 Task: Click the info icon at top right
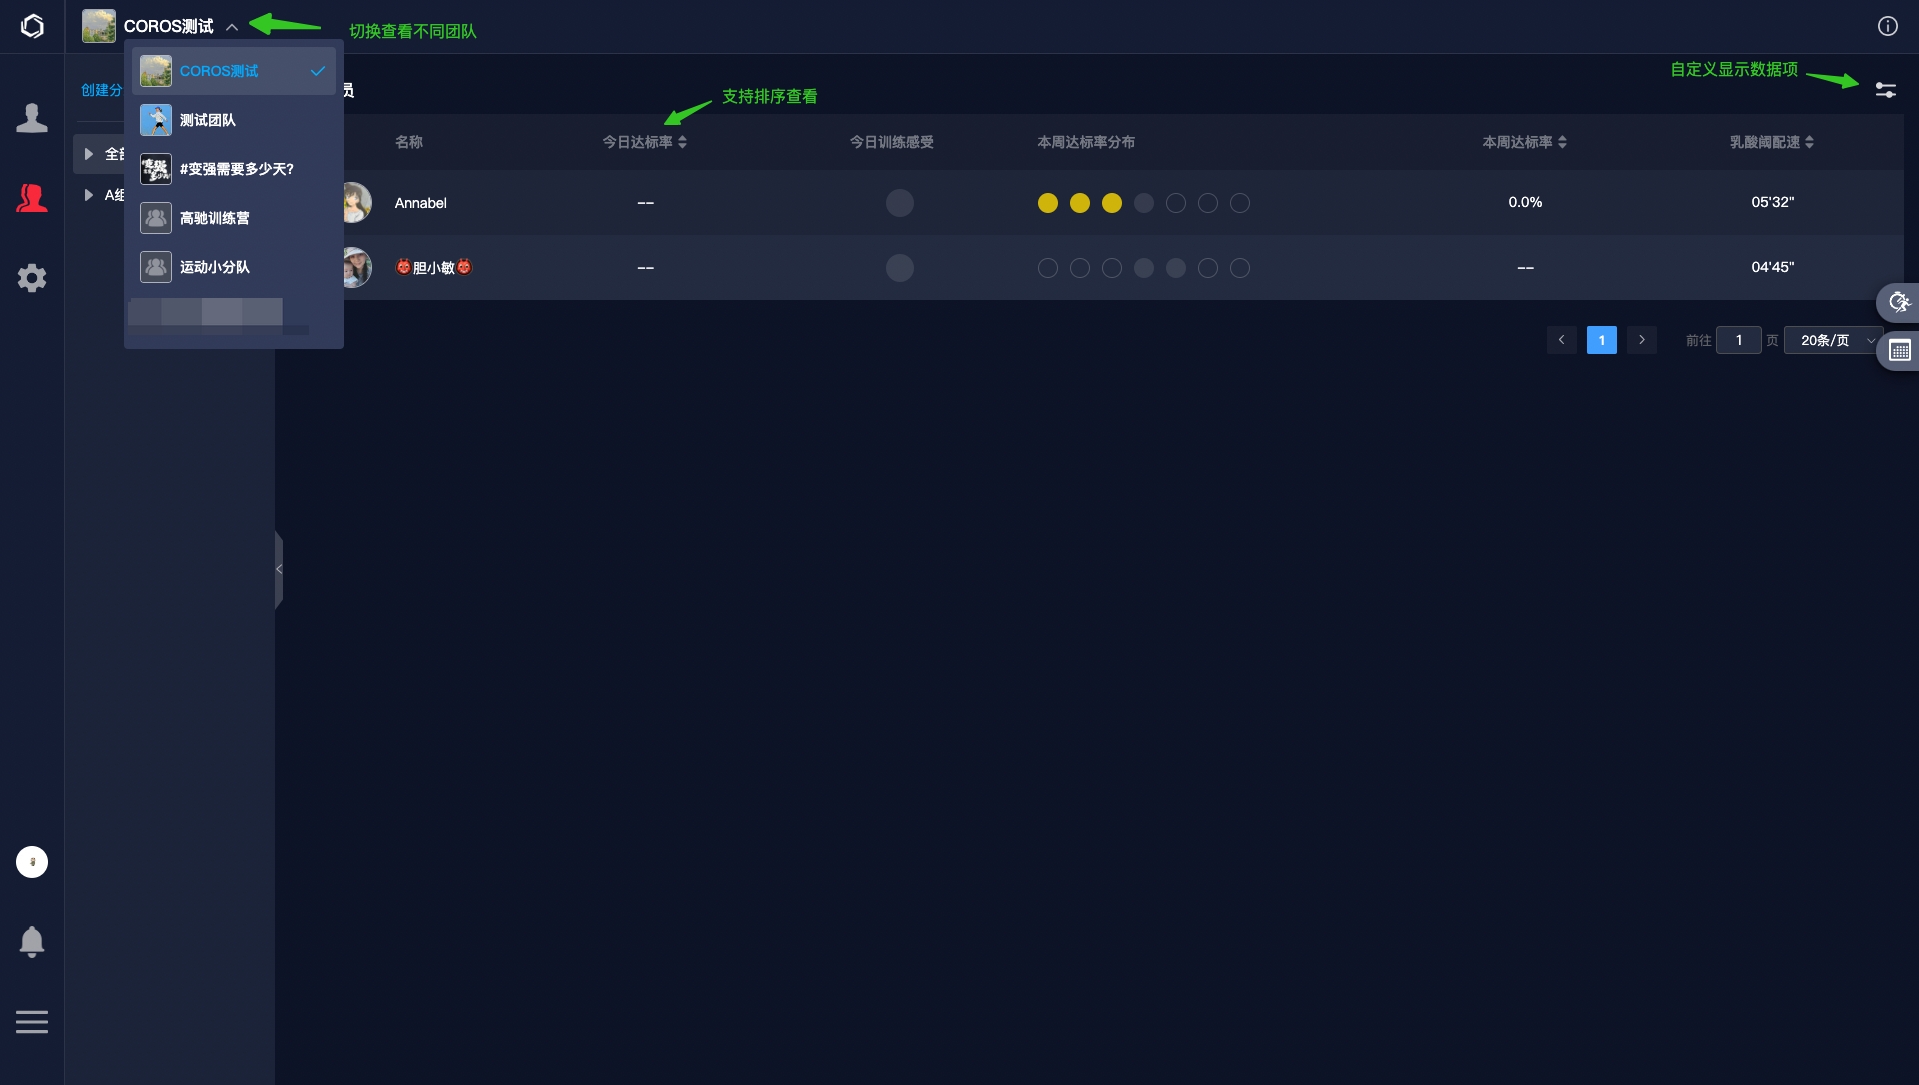pos(1887,26)
